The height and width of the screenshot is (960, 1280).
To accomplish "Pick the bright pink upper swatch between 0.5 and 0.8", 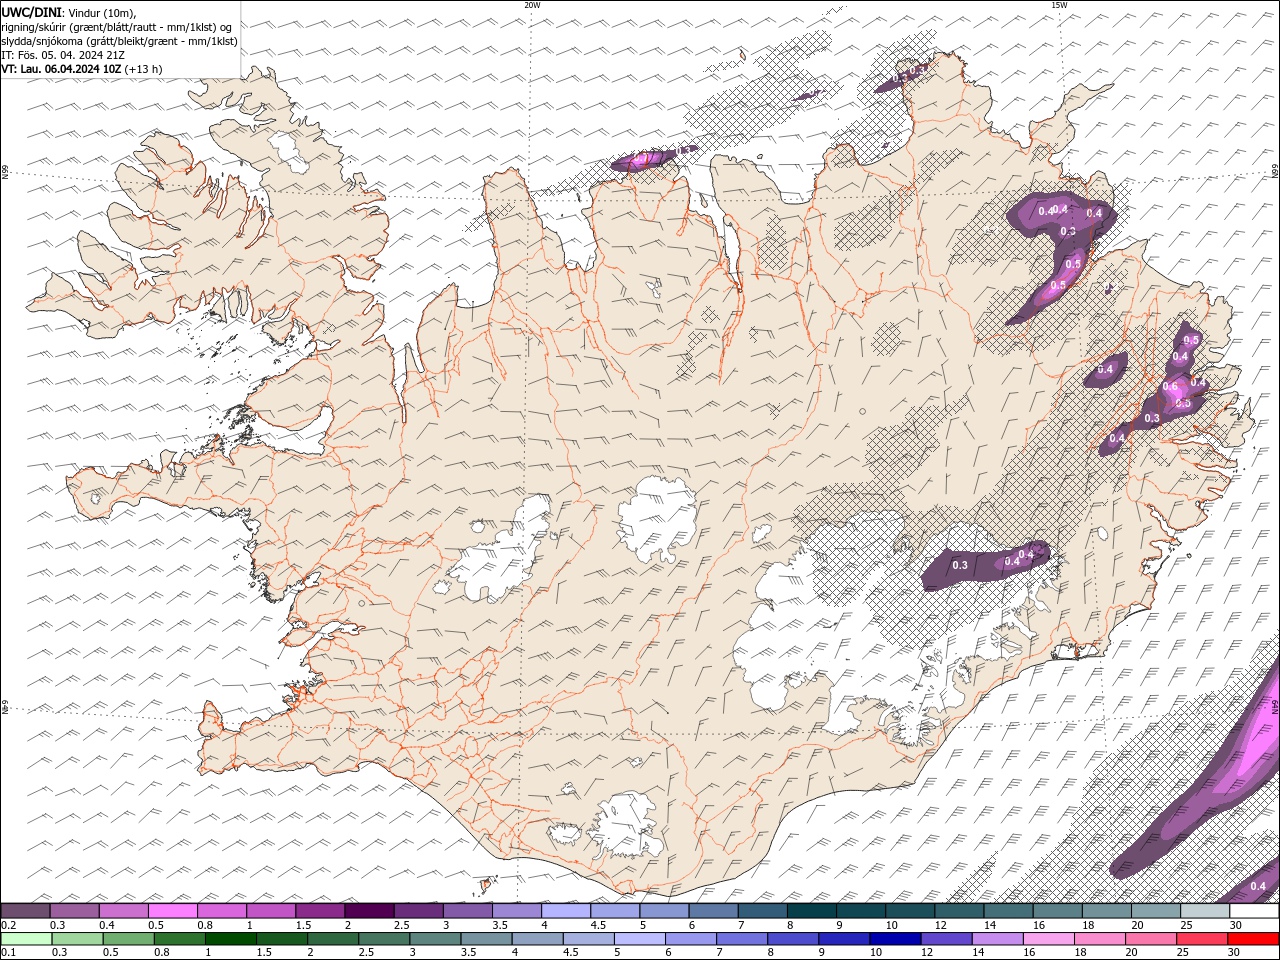I will (x=172, y=911).
